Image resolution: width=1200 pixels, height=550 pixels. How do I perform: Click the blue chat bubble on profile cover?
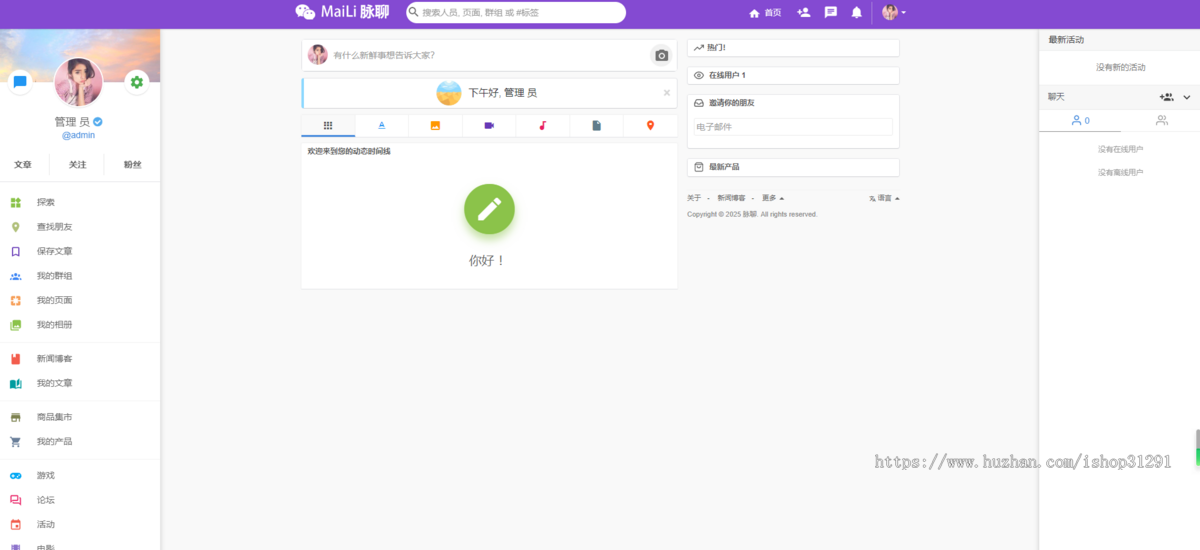click(x=20, y=83)
